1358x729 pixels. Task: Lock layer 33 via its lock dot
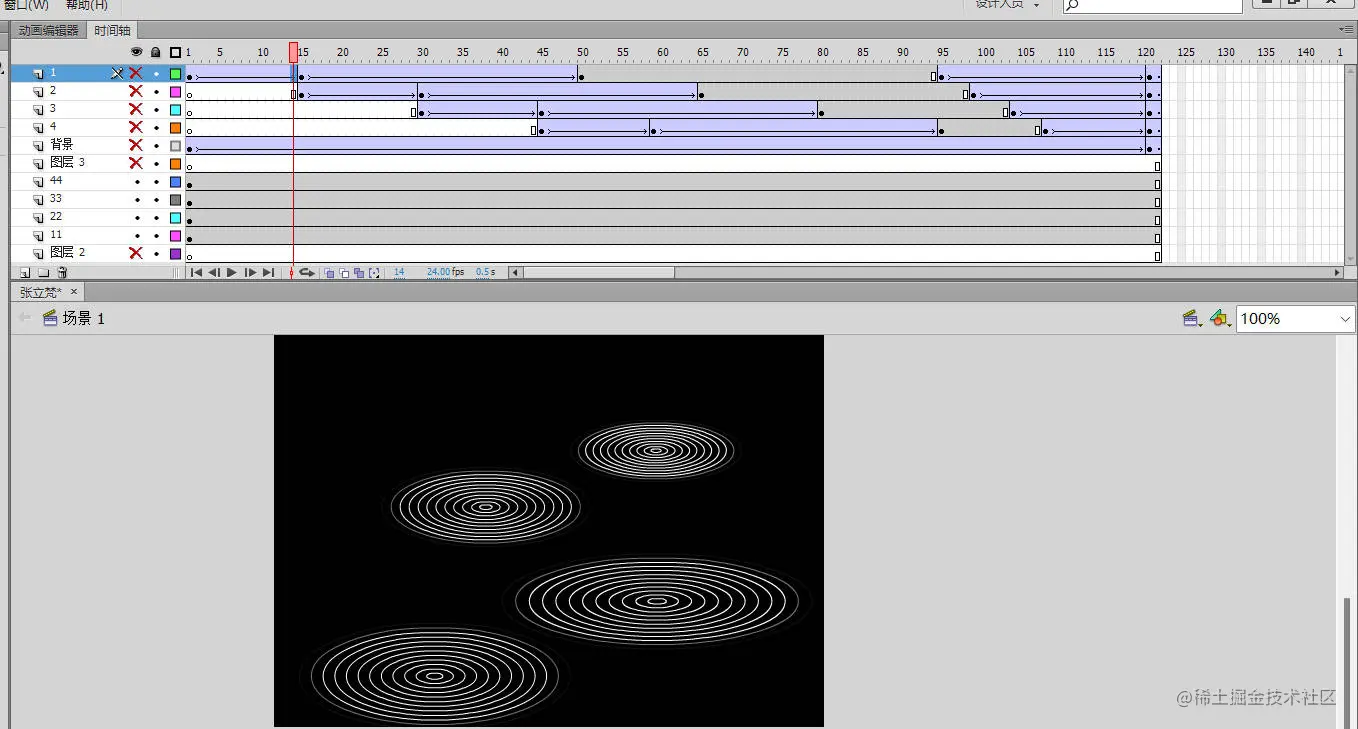[x=156, y=200]
